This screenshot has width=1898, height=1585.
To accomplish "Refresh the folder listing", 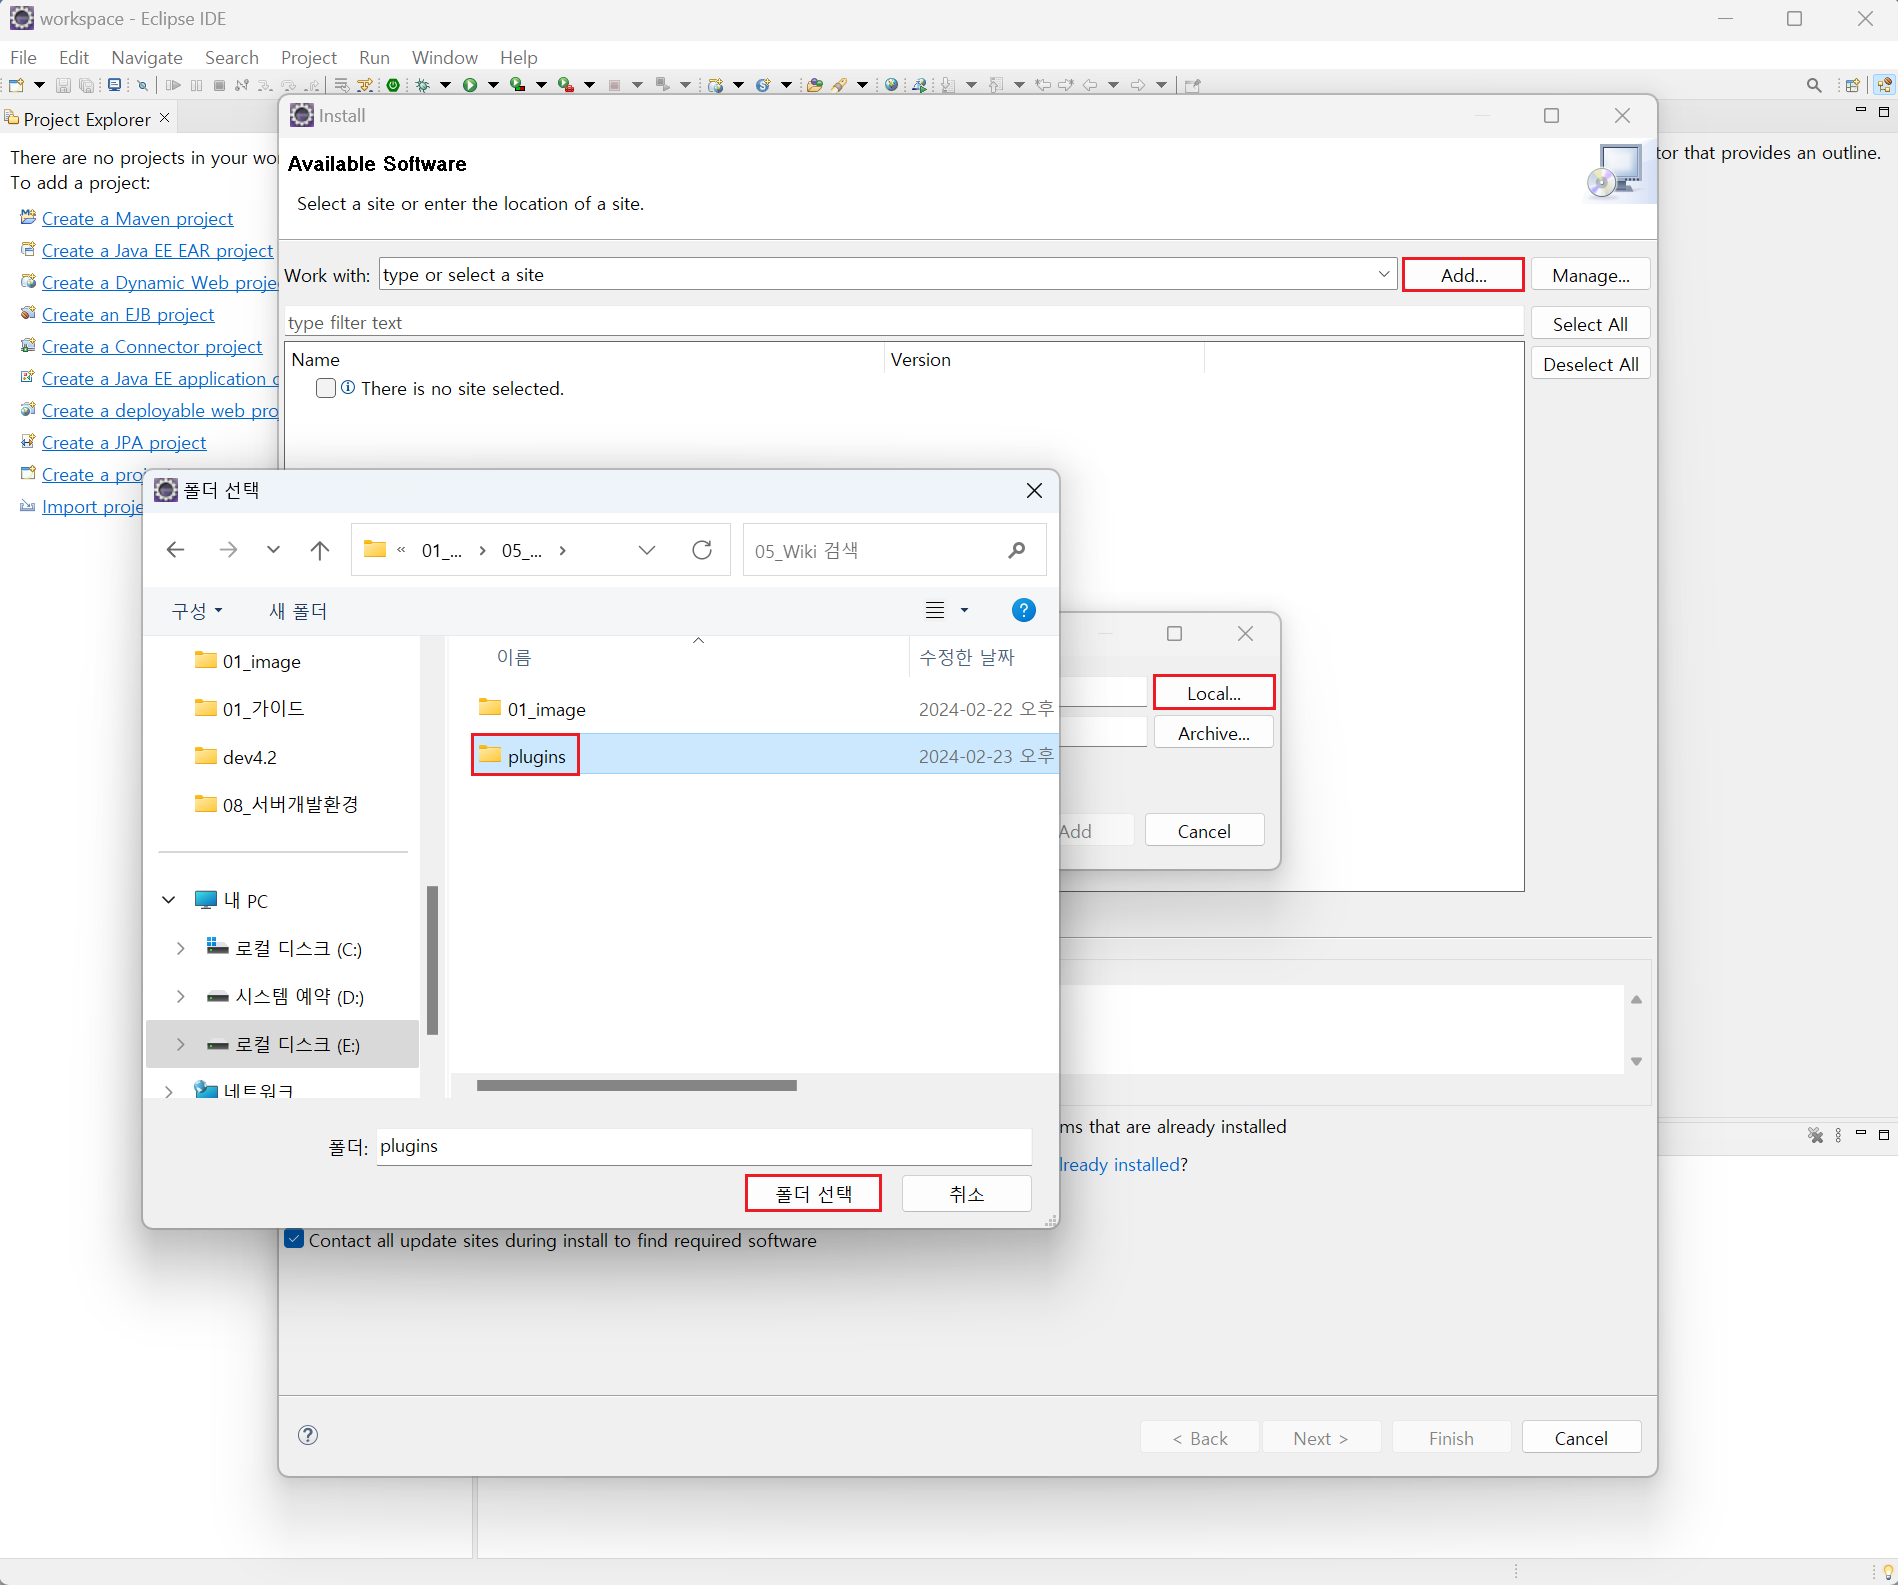I will click(x=702, y=550).
